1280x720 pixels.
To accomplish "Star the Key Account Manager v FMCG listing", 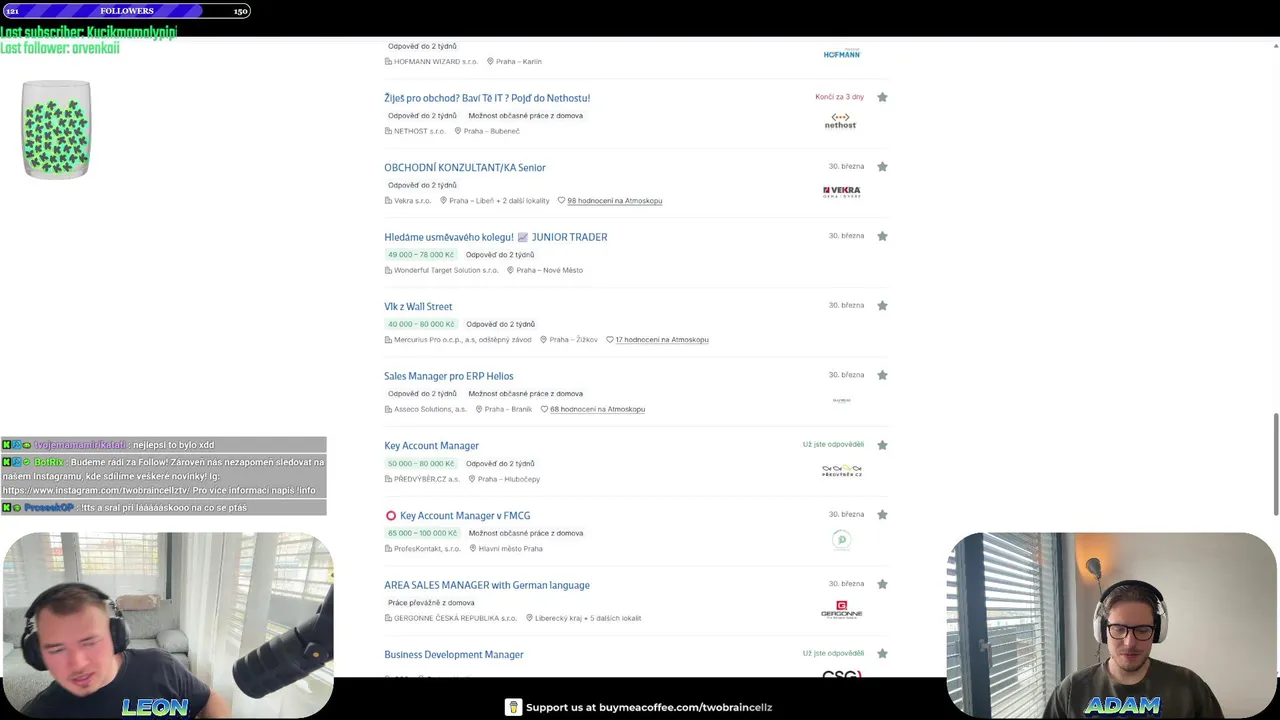I will [x=882, y=515].
